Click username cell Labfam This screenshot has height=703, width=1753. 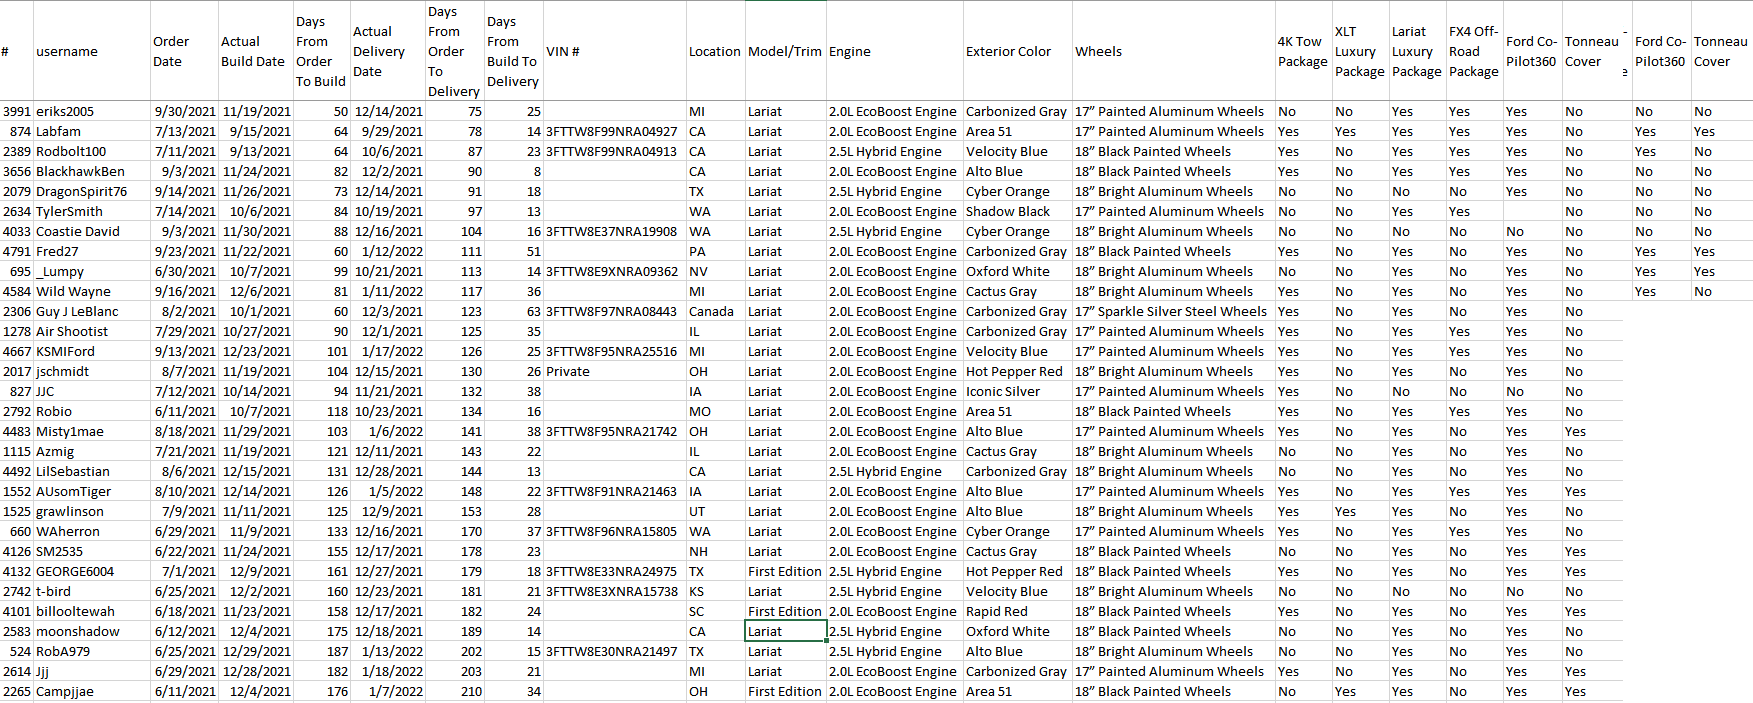91,131
